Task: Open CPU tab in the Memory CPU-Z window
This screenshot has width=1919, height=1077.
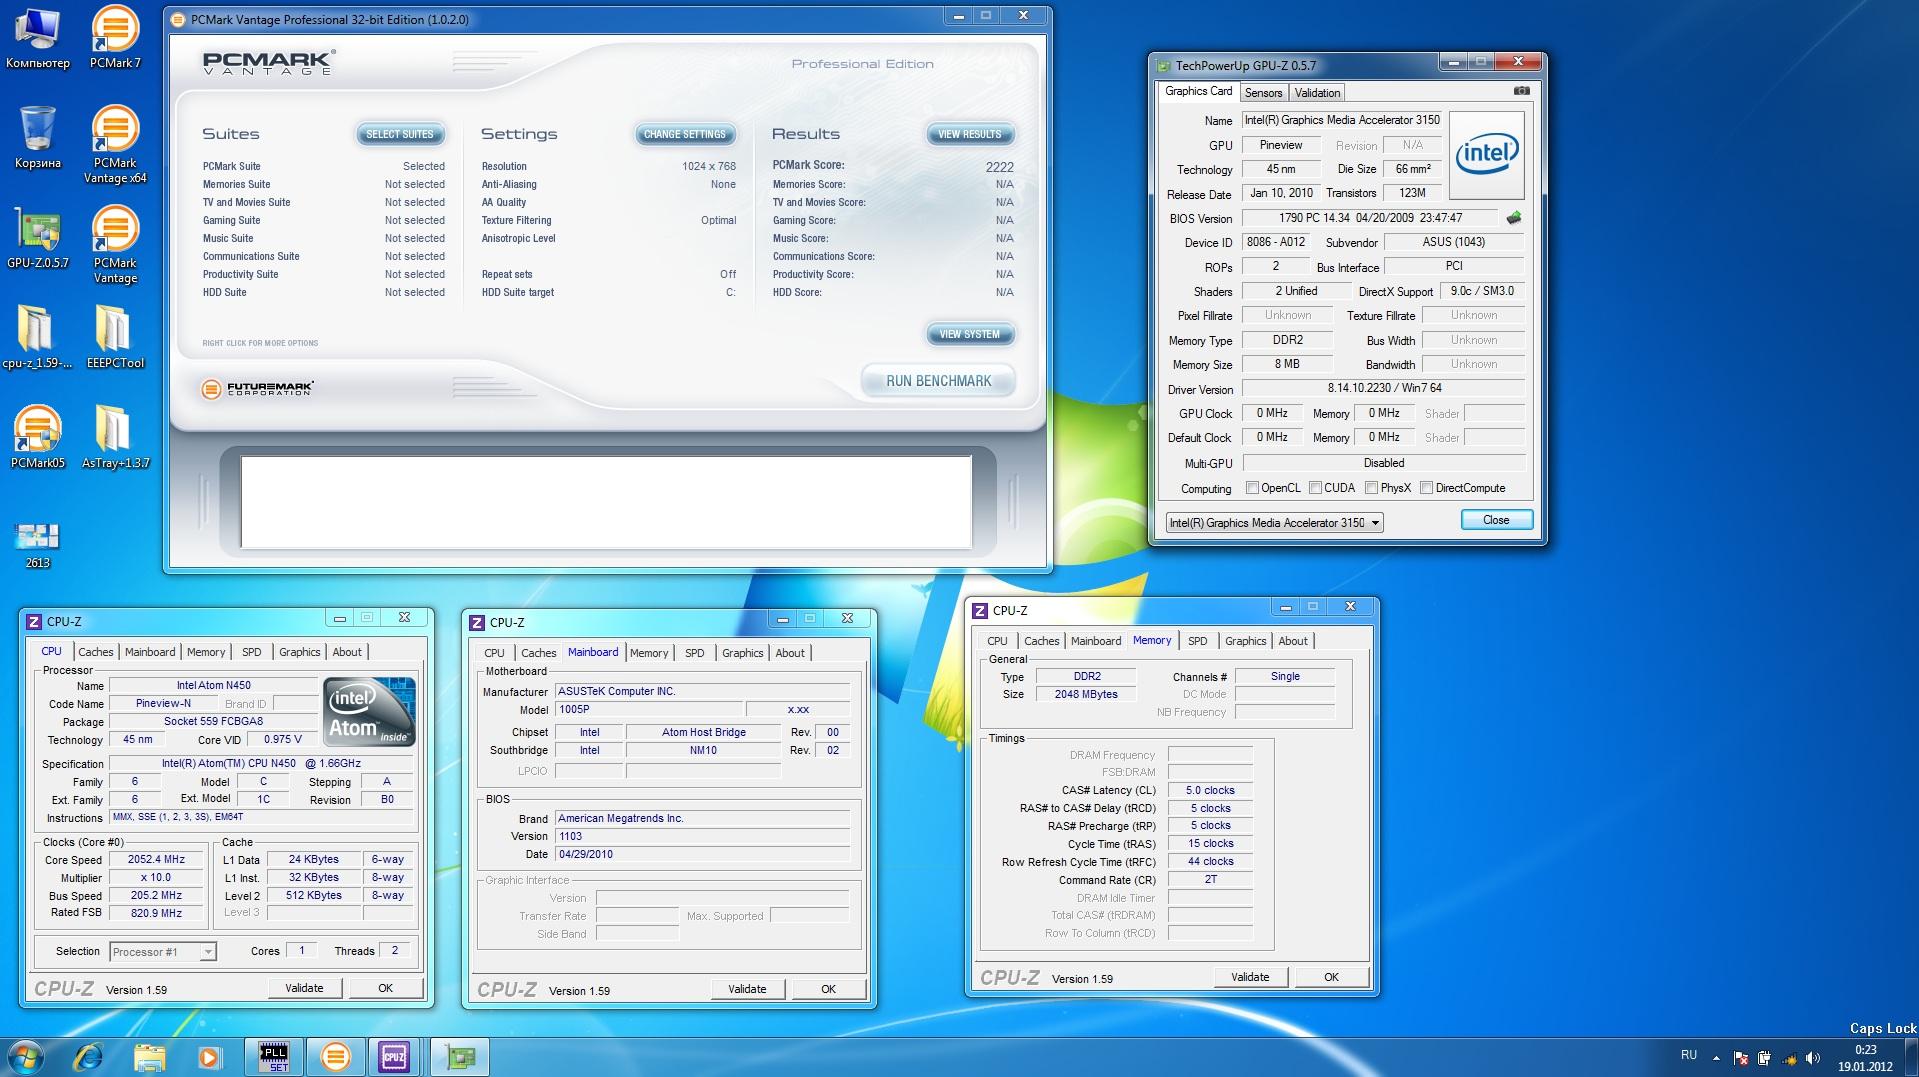Action: coord(997,641)
